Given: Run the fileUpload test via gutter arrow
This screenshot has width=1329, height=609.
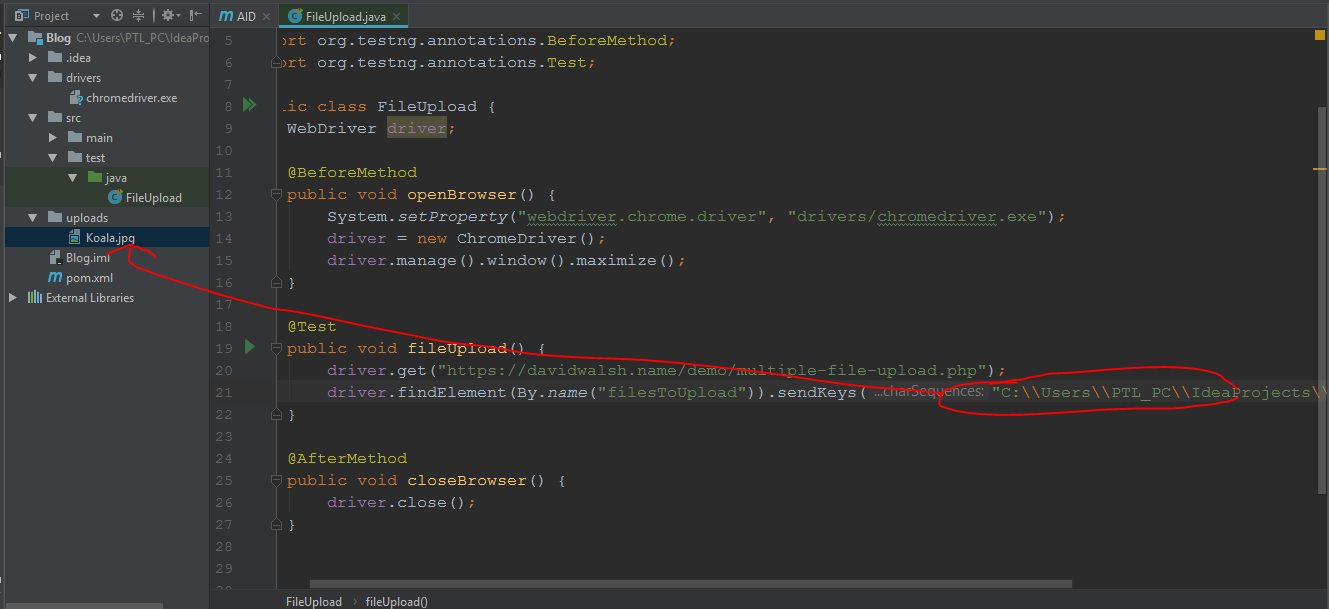Looking at the screenshot, I should [249, 347].
